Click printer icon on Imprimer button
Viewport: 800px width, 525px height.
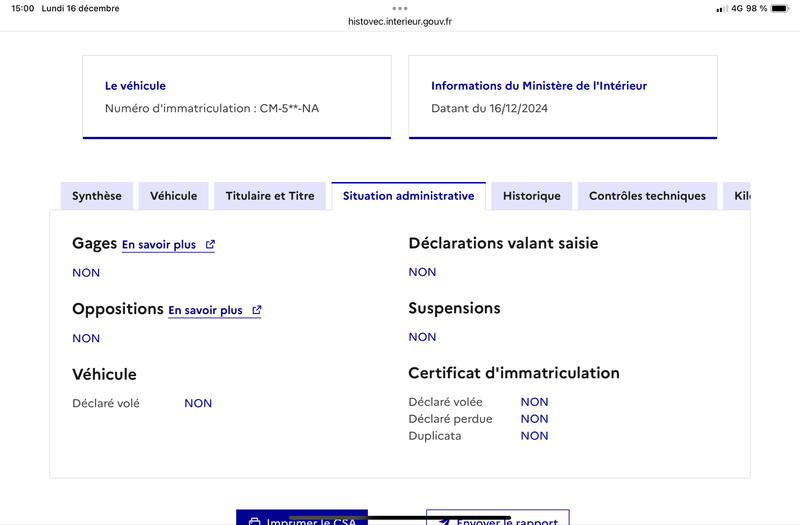click(254, 521)
